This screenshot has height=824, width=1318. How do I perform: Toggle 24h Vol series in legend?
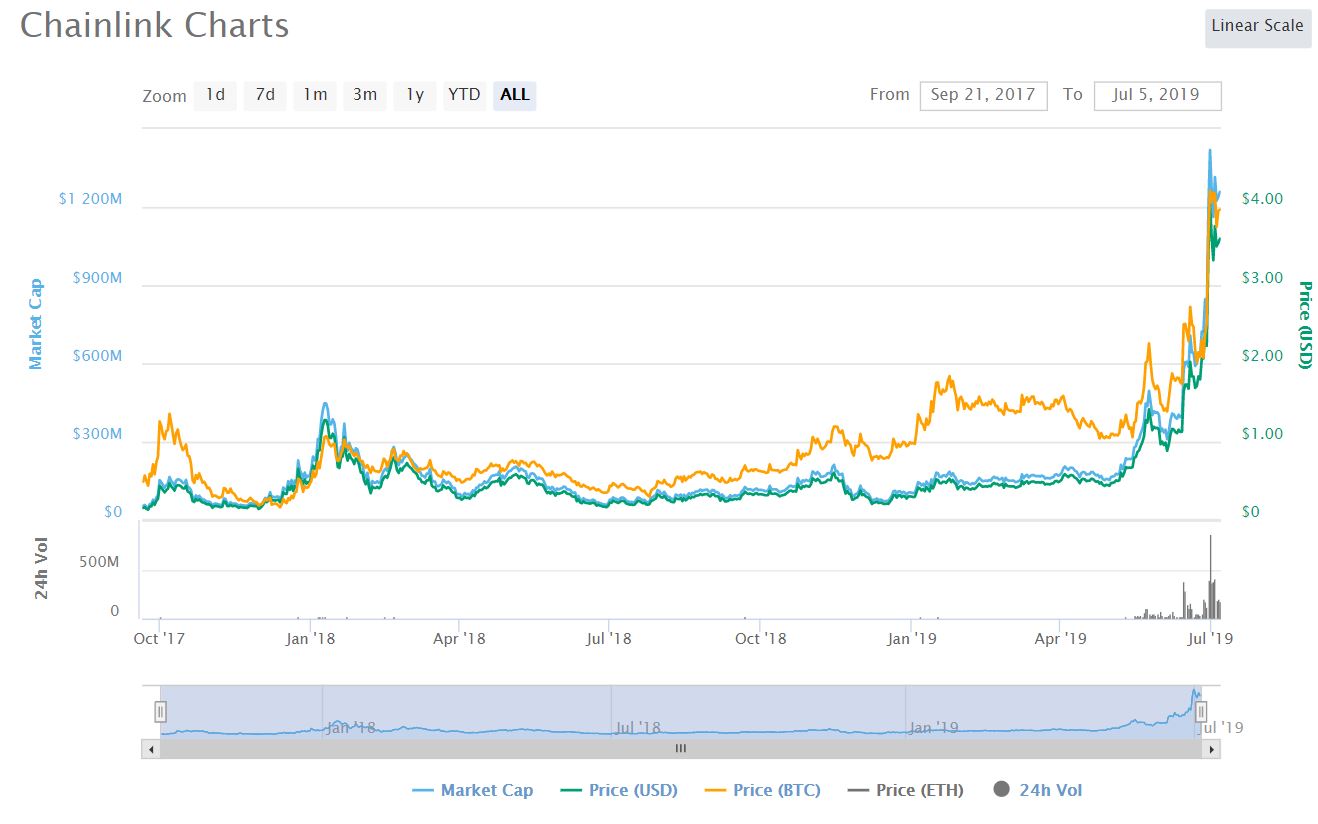[x=1038, y=790]
